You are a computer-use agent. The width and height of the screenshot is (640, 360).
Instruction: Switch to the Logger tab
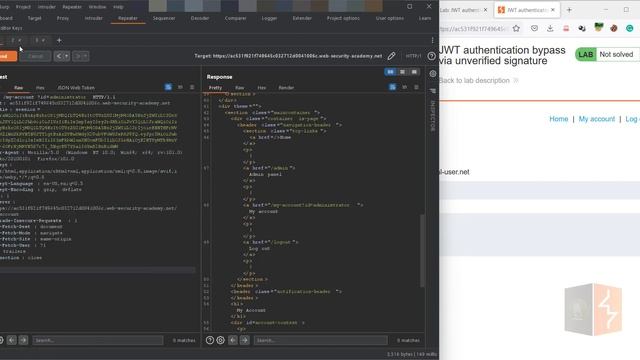pyautogui.click(x=269, y=18)
